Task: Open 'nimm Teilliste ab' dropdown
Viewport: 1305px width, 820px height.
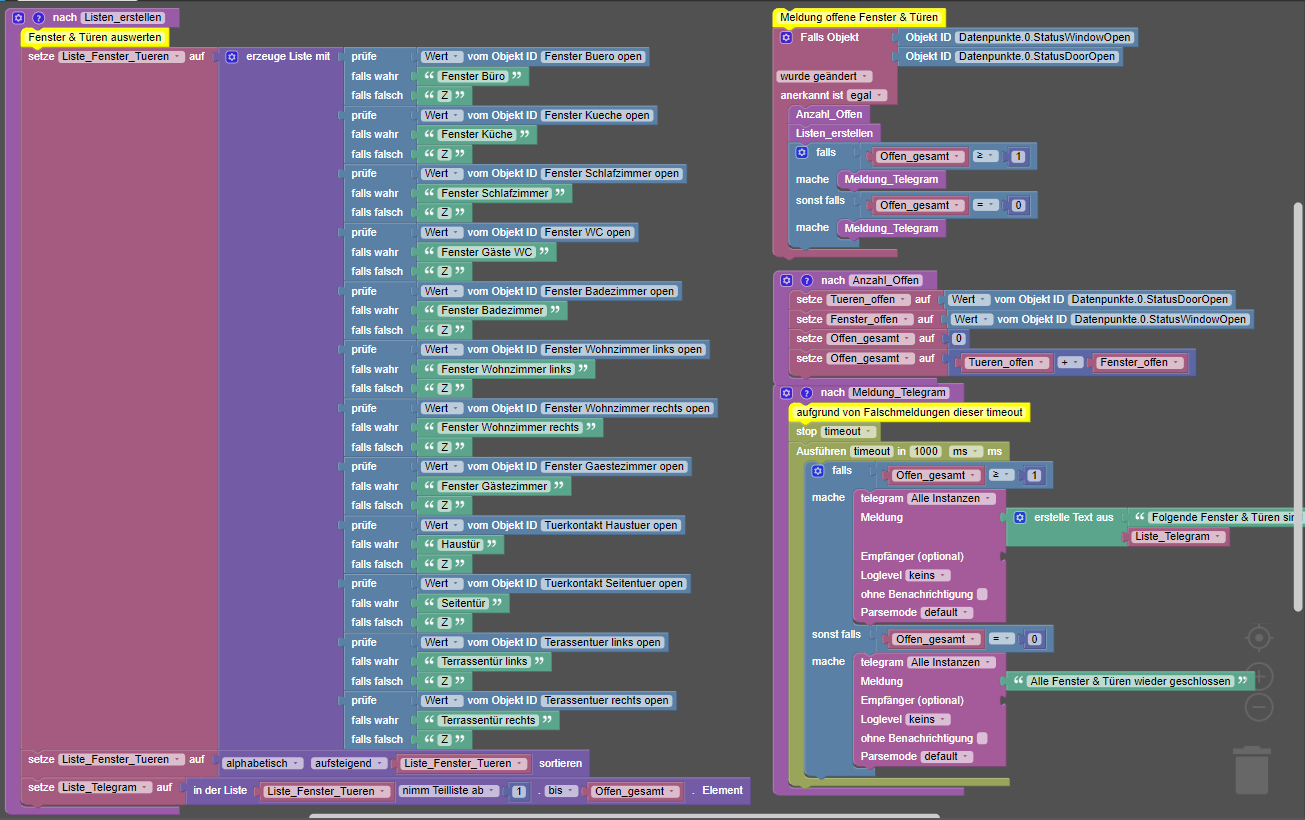Action: pyautogui.click(x=449, y=791)
